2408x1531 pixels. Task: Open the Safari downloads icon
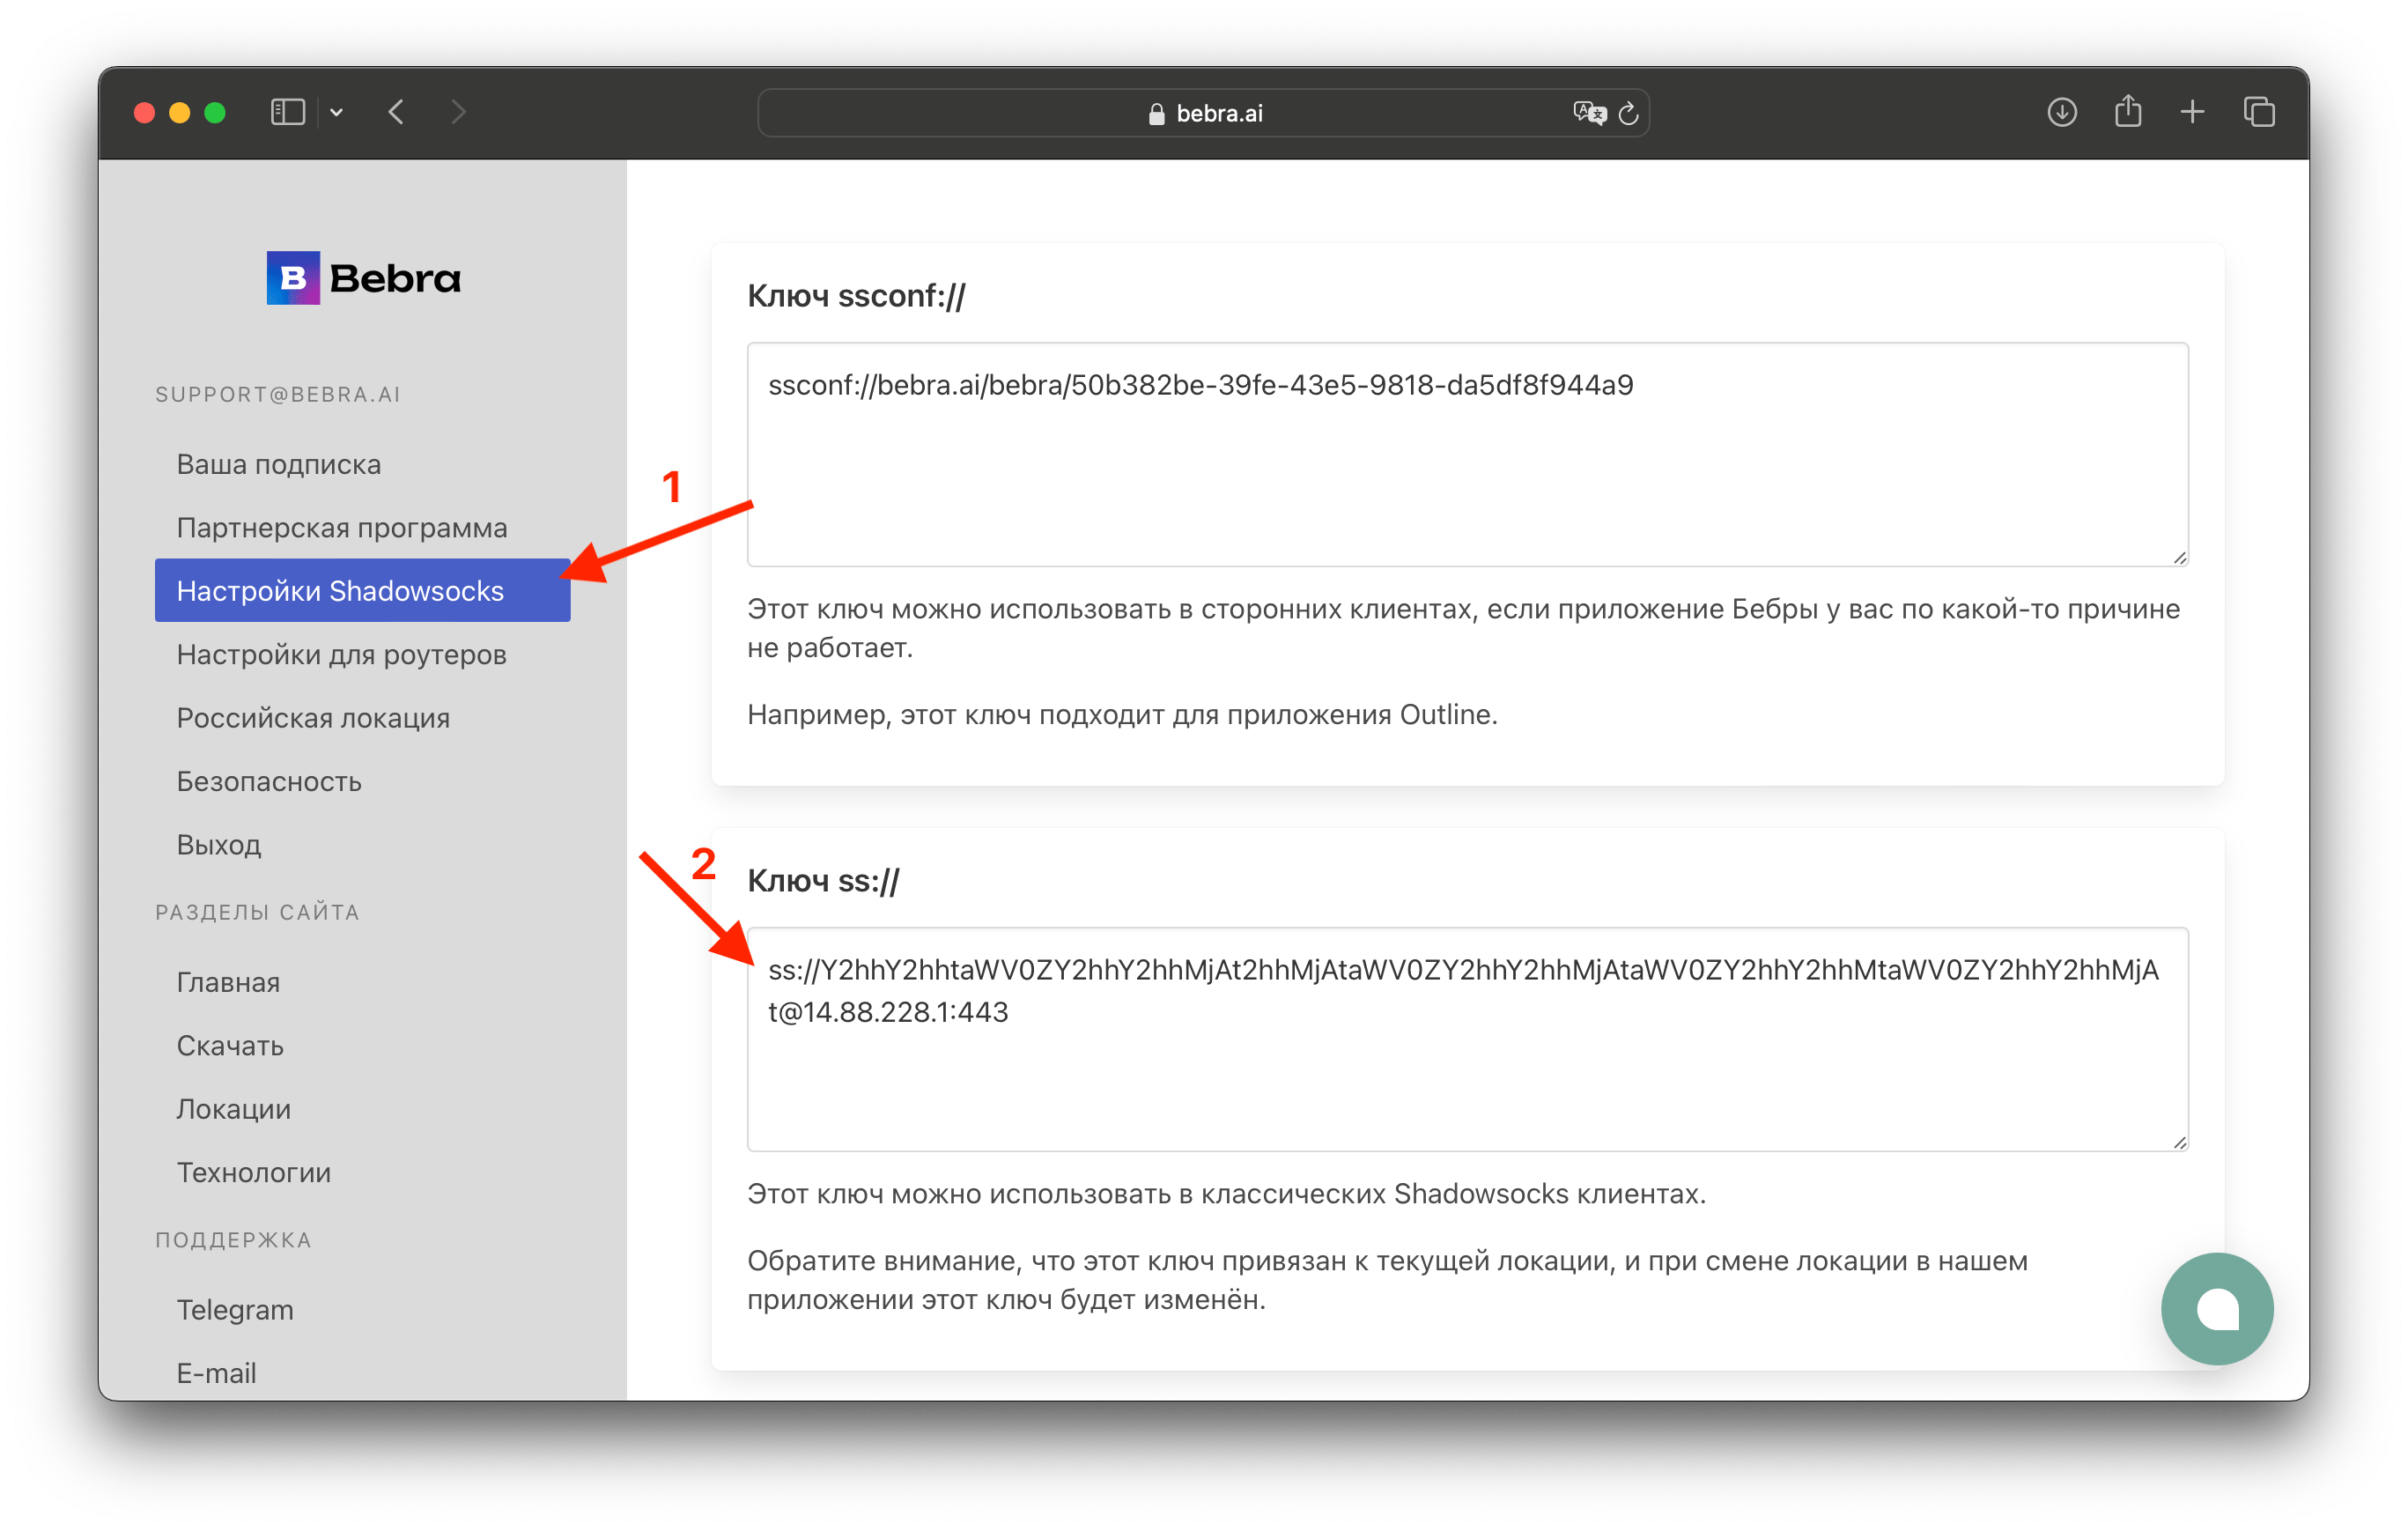tap(2061, 112)
